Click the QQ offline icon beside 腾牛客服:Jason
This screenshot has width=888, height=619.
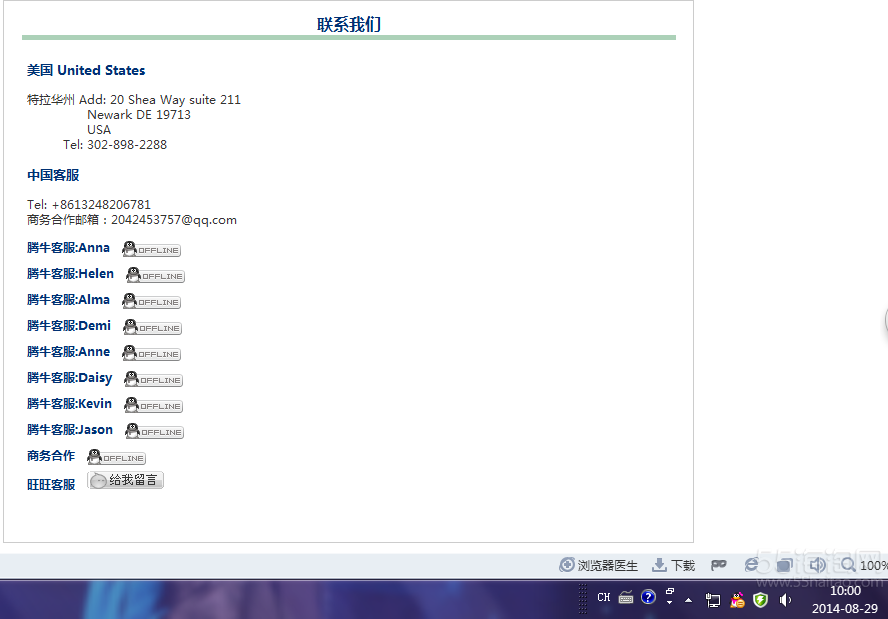pyautogui.click(x=155, y=432)
